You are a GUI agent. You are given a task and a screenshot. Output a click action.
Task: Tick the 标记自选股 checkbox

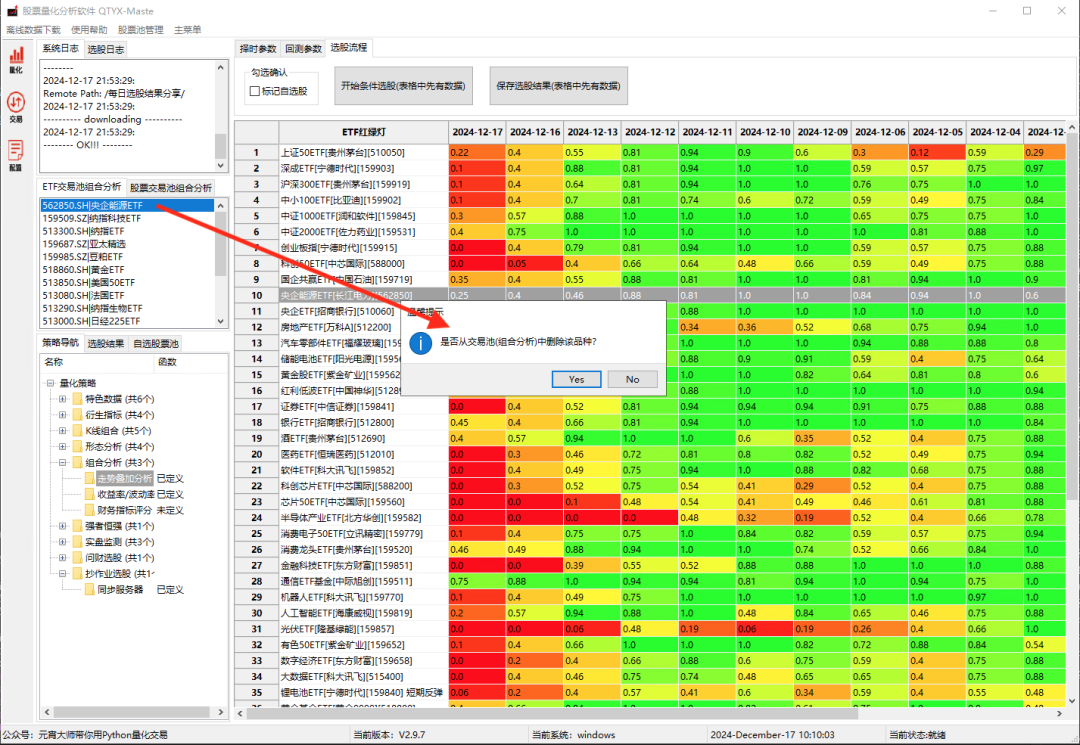click(255, 91)
